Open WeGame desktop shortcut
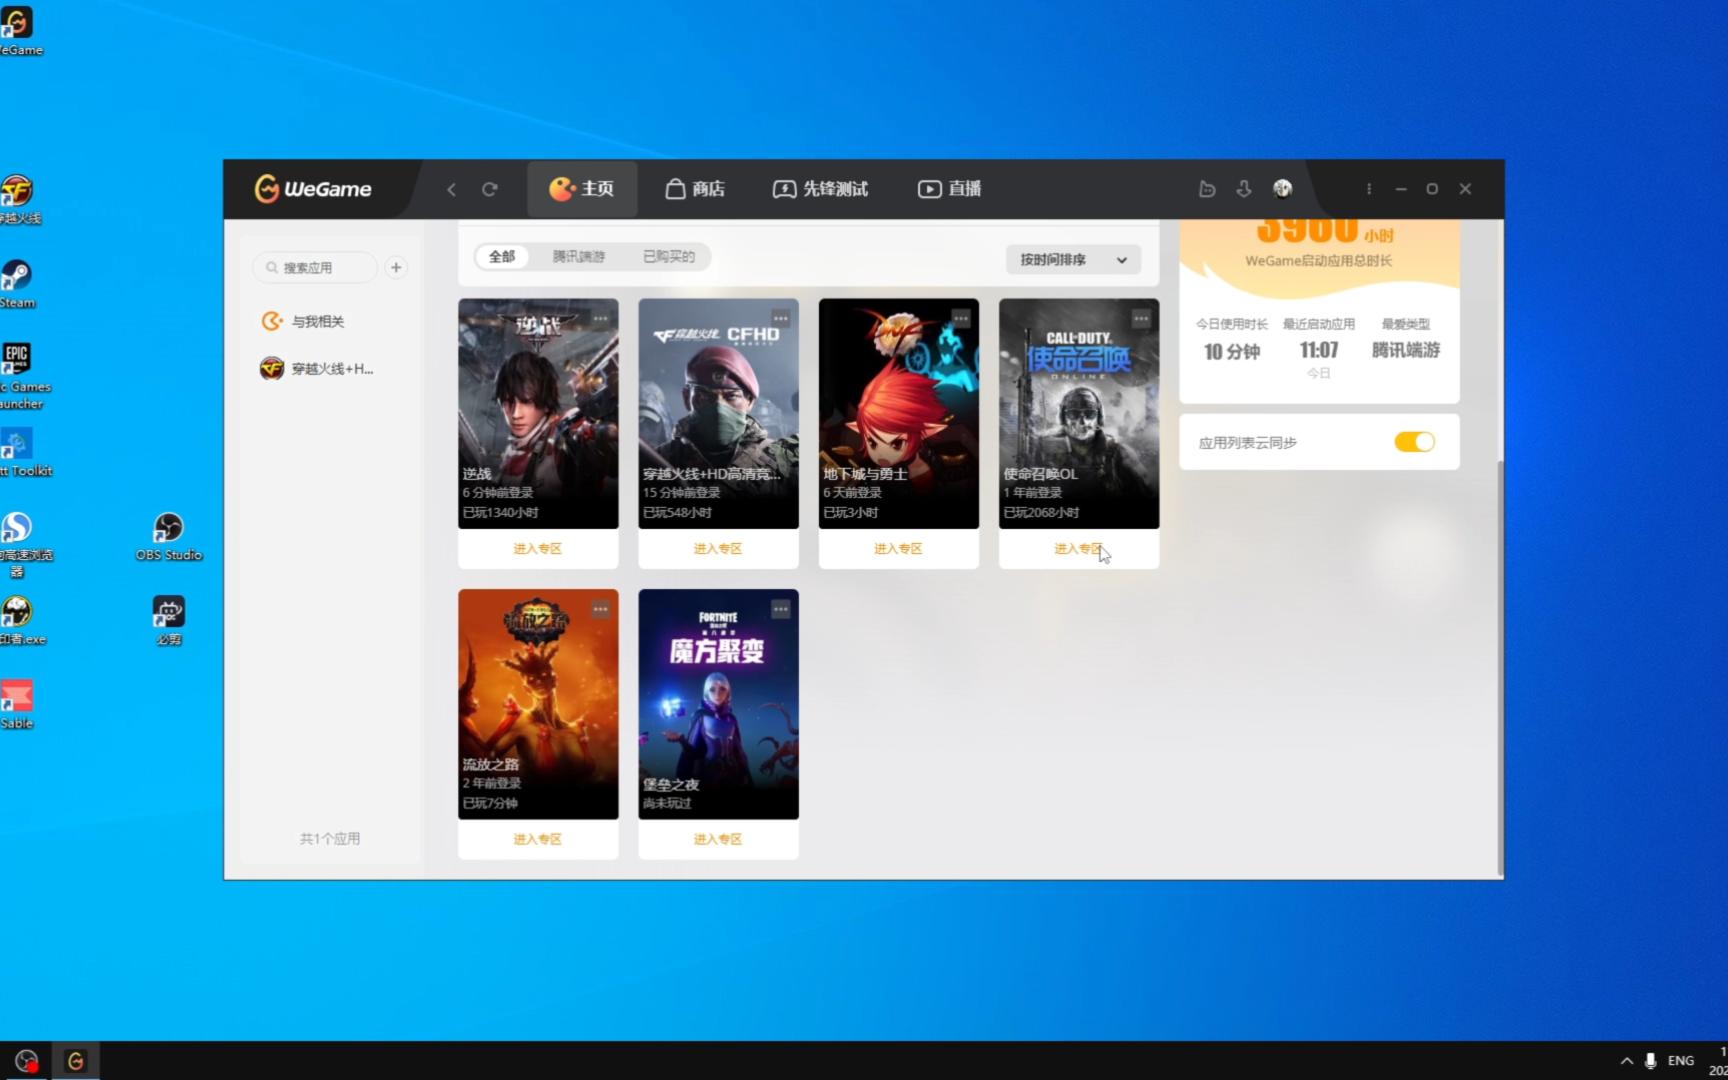Viewport: 1728px width, 1080px height. click(18, 31)
